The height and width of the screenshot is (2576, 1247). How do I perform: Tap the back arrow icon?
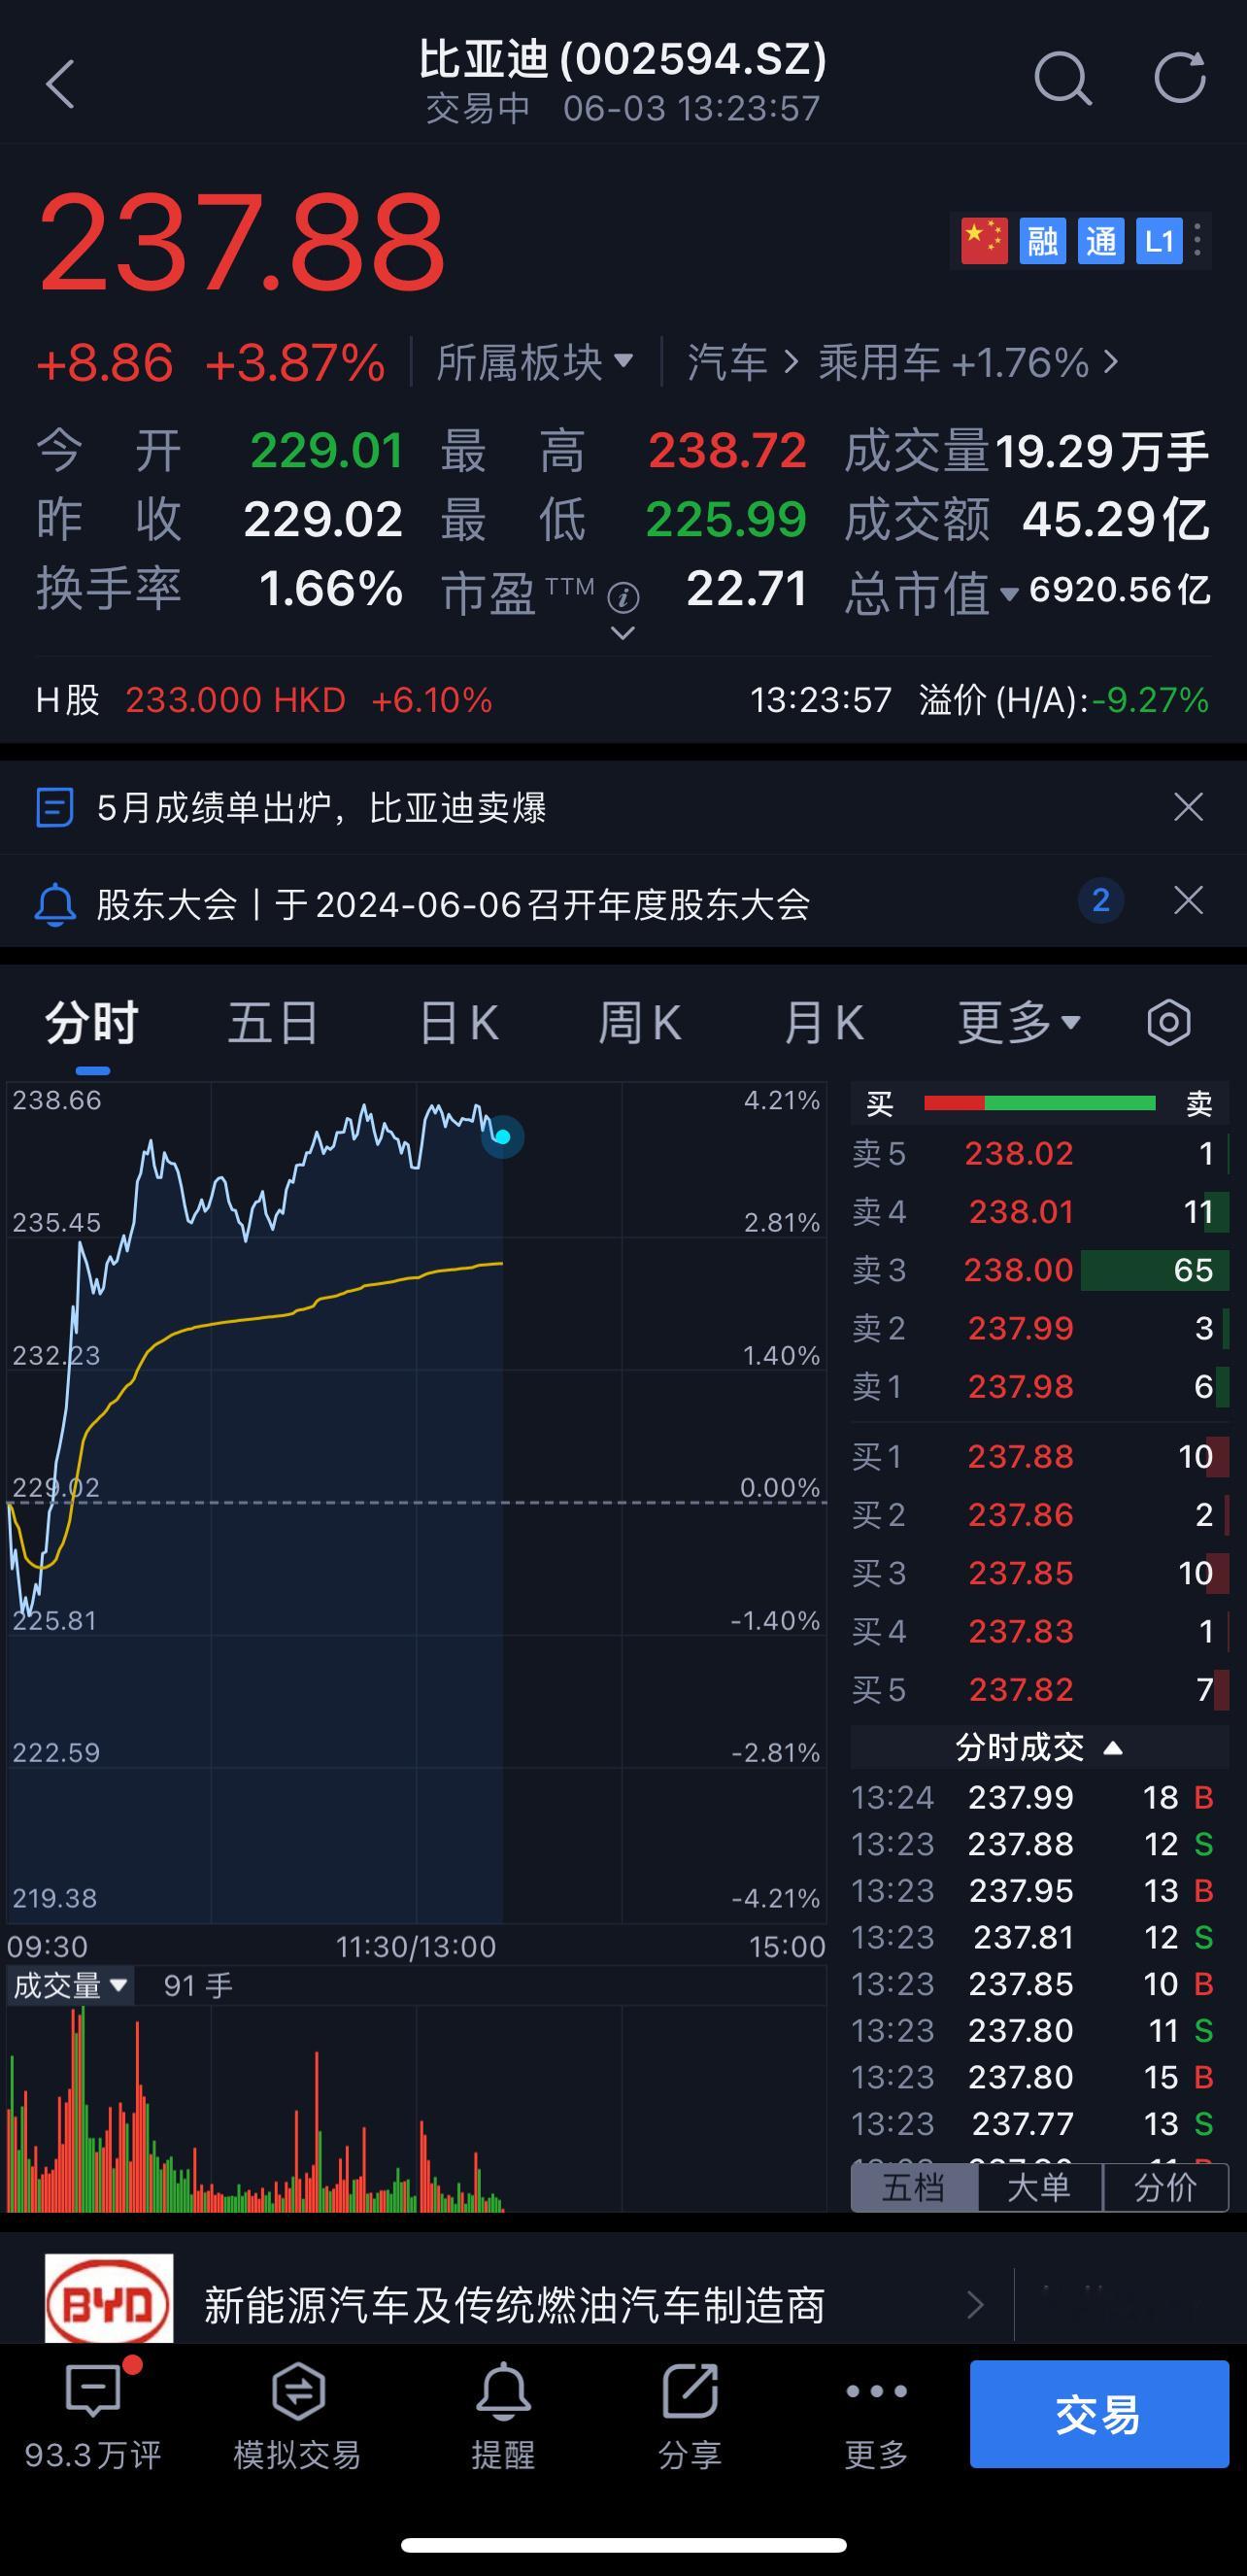pos(60,84)
